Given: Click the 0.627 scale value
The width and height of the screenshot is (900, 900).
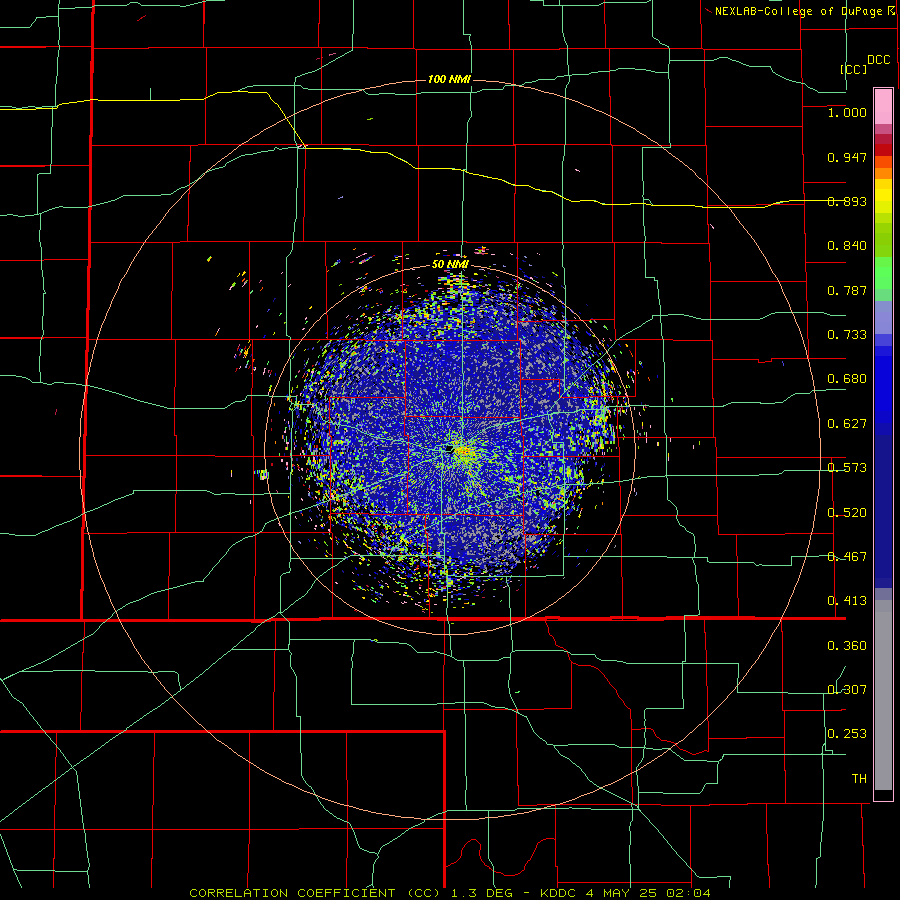Looking at the screenshot, I should (x=847, y=424).
